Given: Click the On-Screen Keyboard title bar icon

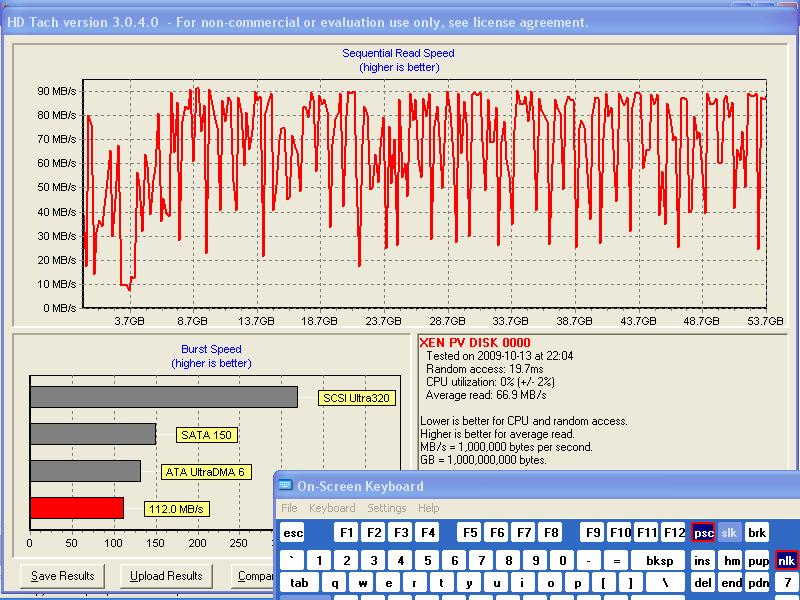Looking at the screenshot, I should point(286,486).
